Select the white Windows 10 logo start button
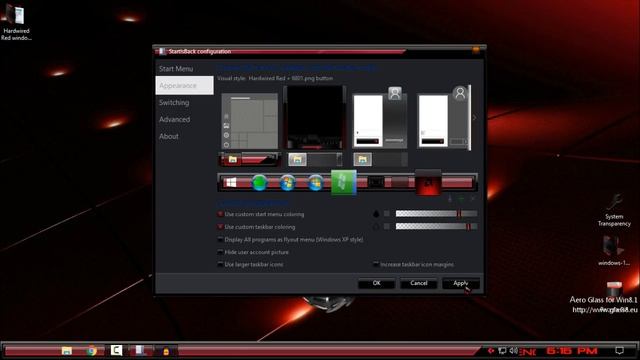 [231, 183]
